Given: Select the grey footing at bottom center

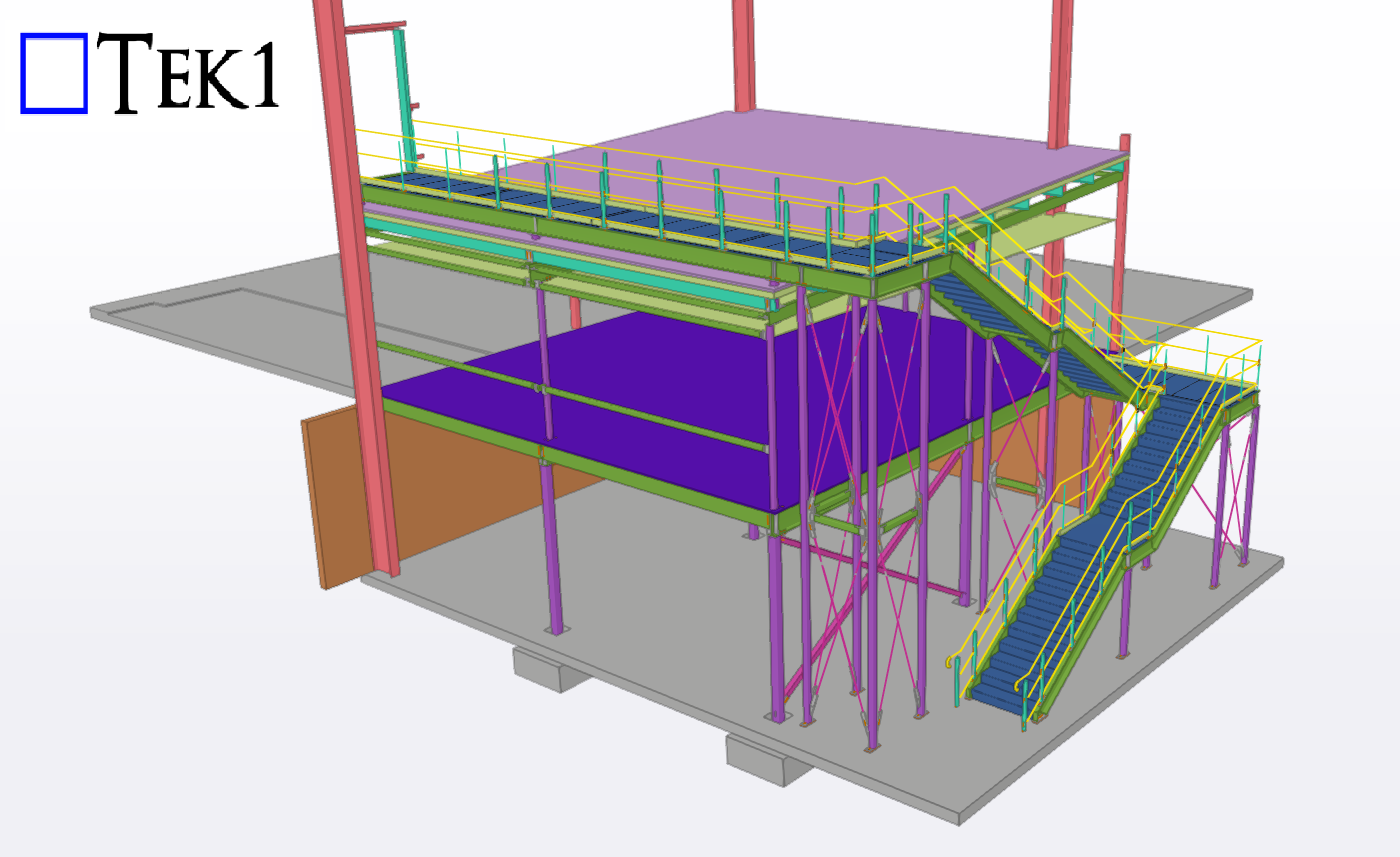Looking at the screenshot, I should 767,757.
